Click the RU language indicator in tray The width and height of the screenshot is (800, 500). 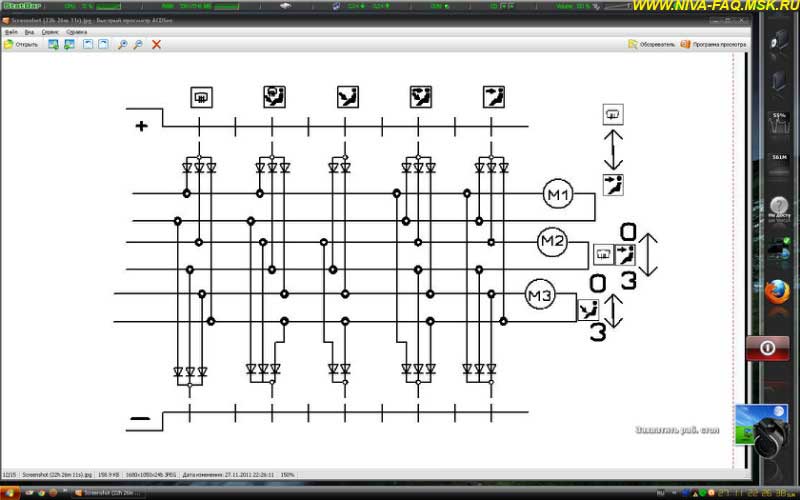point(660,493)
